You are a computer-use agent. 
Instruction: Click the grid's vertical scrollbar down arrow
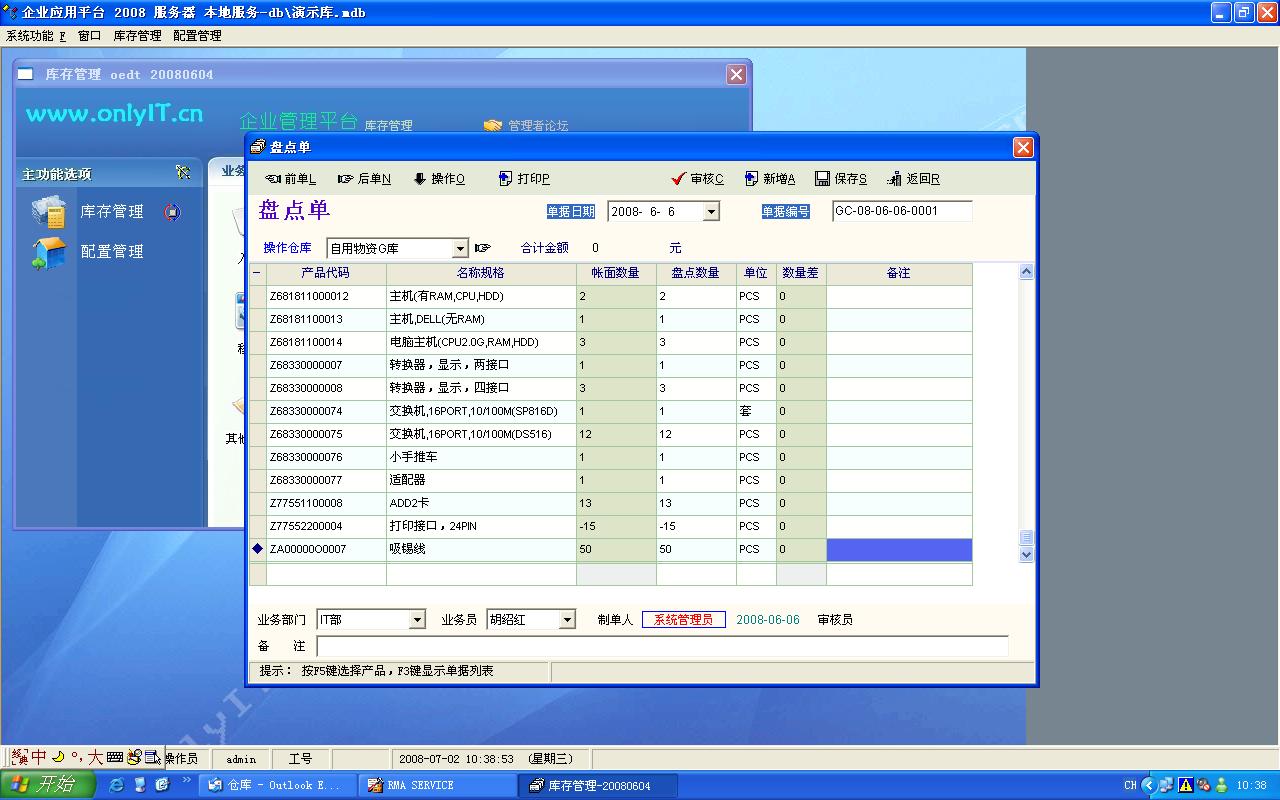(x=1025, y=555)
